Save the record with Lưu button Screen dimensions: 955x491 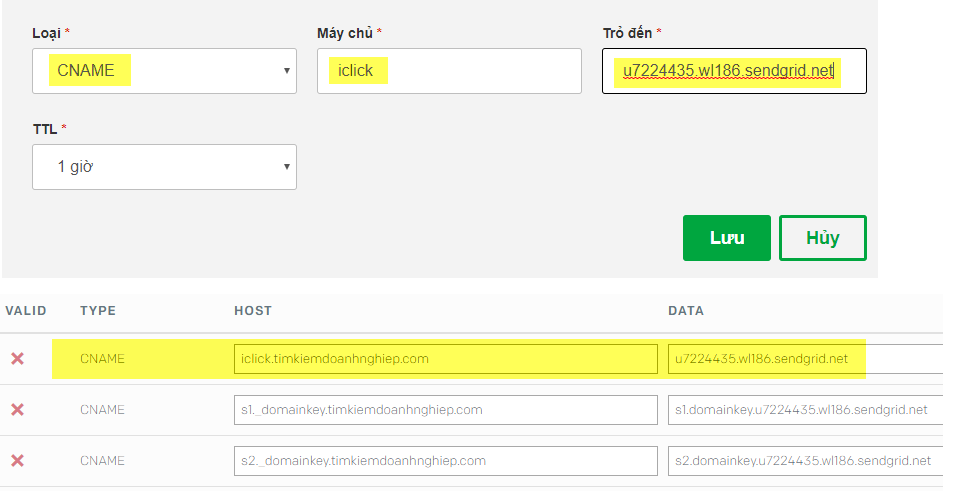[x=727, y=238]
